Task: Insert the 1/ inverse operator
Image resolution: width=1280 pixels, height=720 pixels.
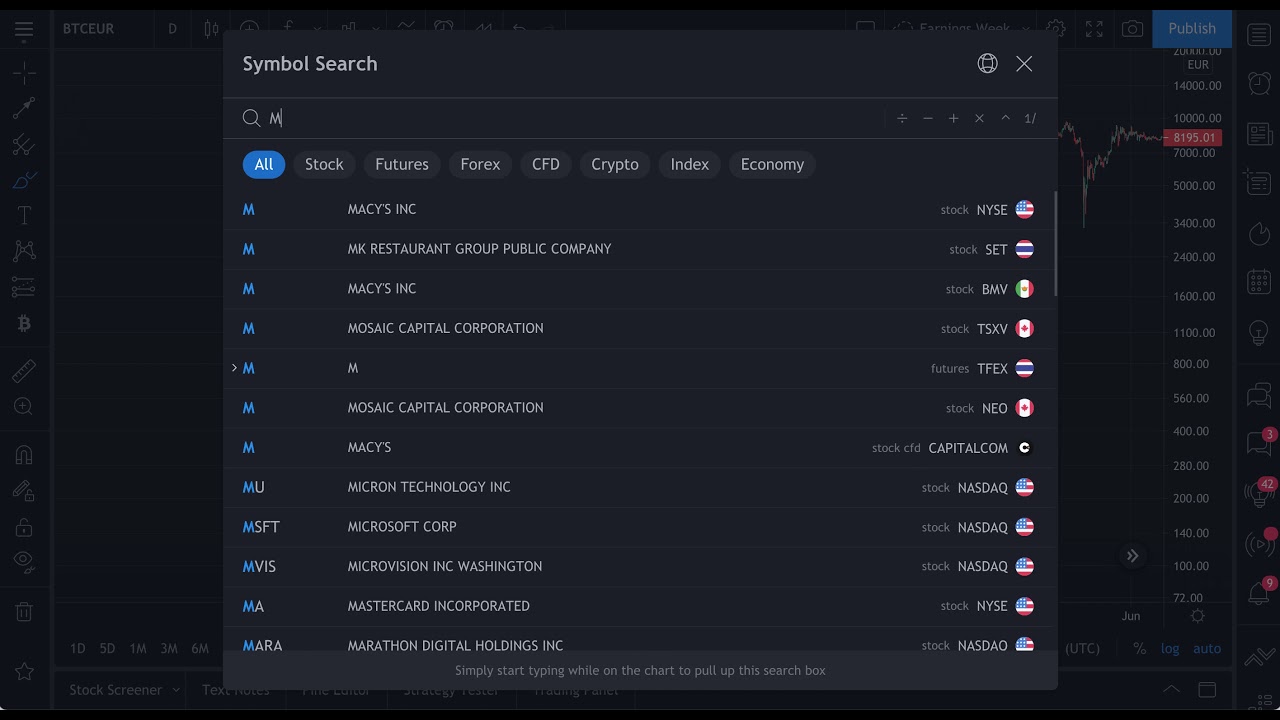Action: pyautogui.click(x=1030, y=118)
